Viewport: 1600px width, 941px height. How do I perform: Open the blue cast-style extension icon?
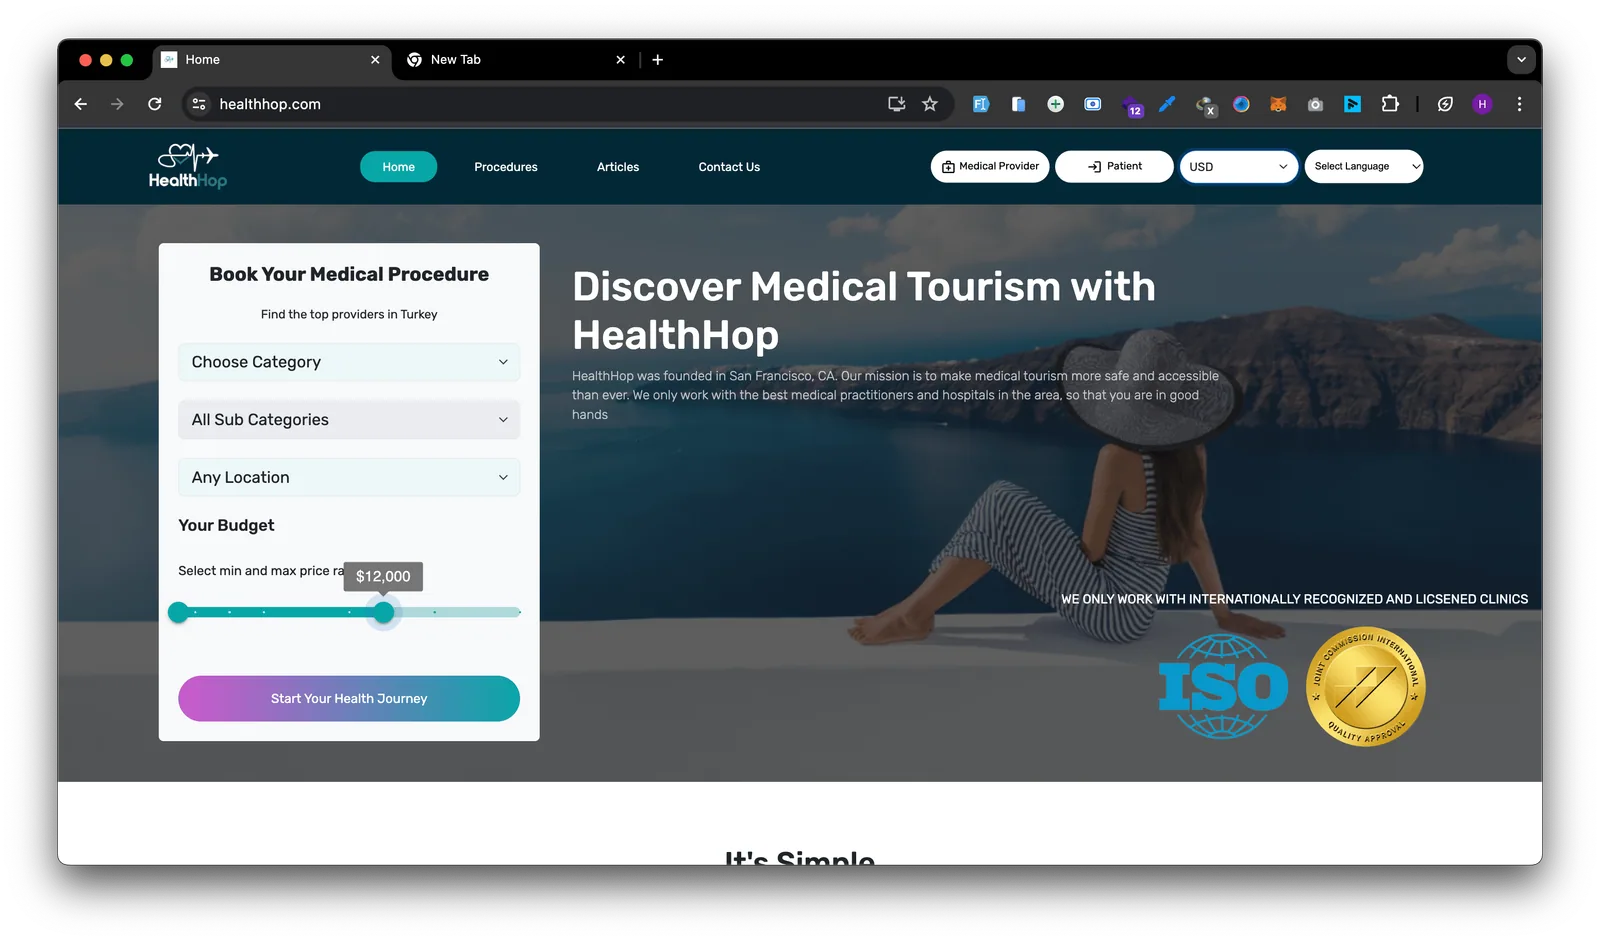click(1352, 104)
